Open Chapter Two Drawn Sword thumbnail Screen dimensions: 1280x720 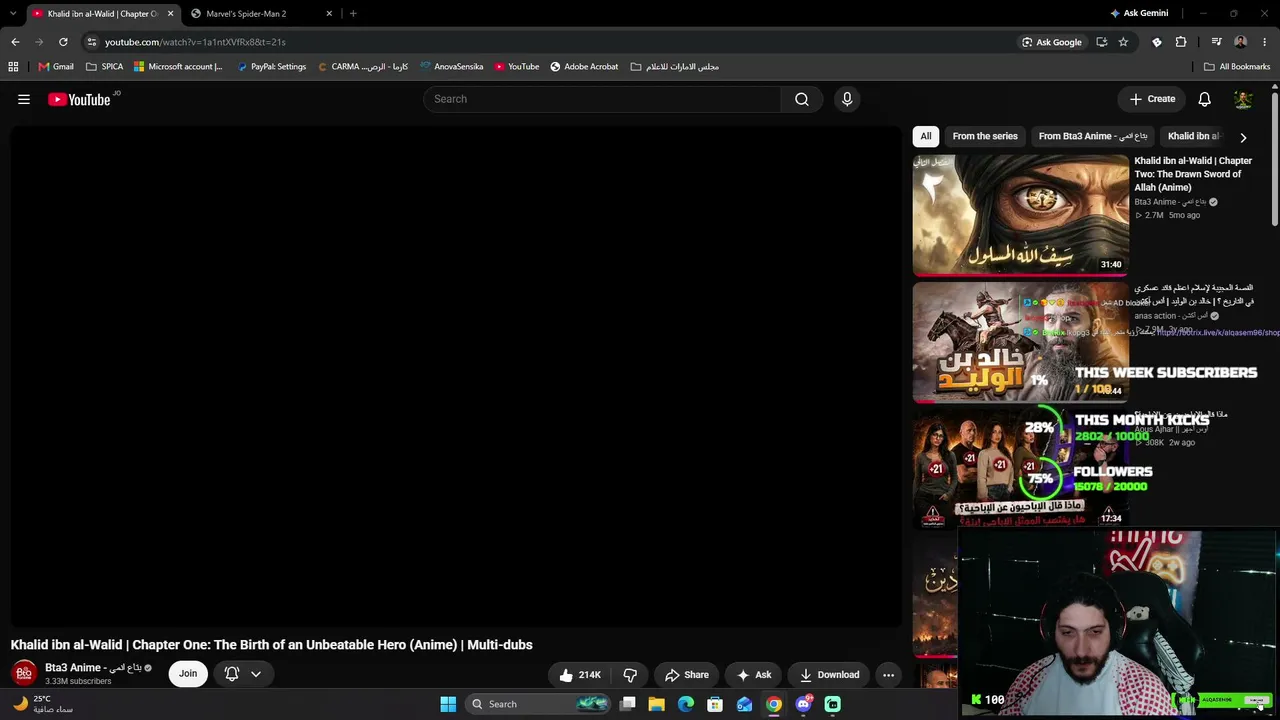click(1020, 215)
